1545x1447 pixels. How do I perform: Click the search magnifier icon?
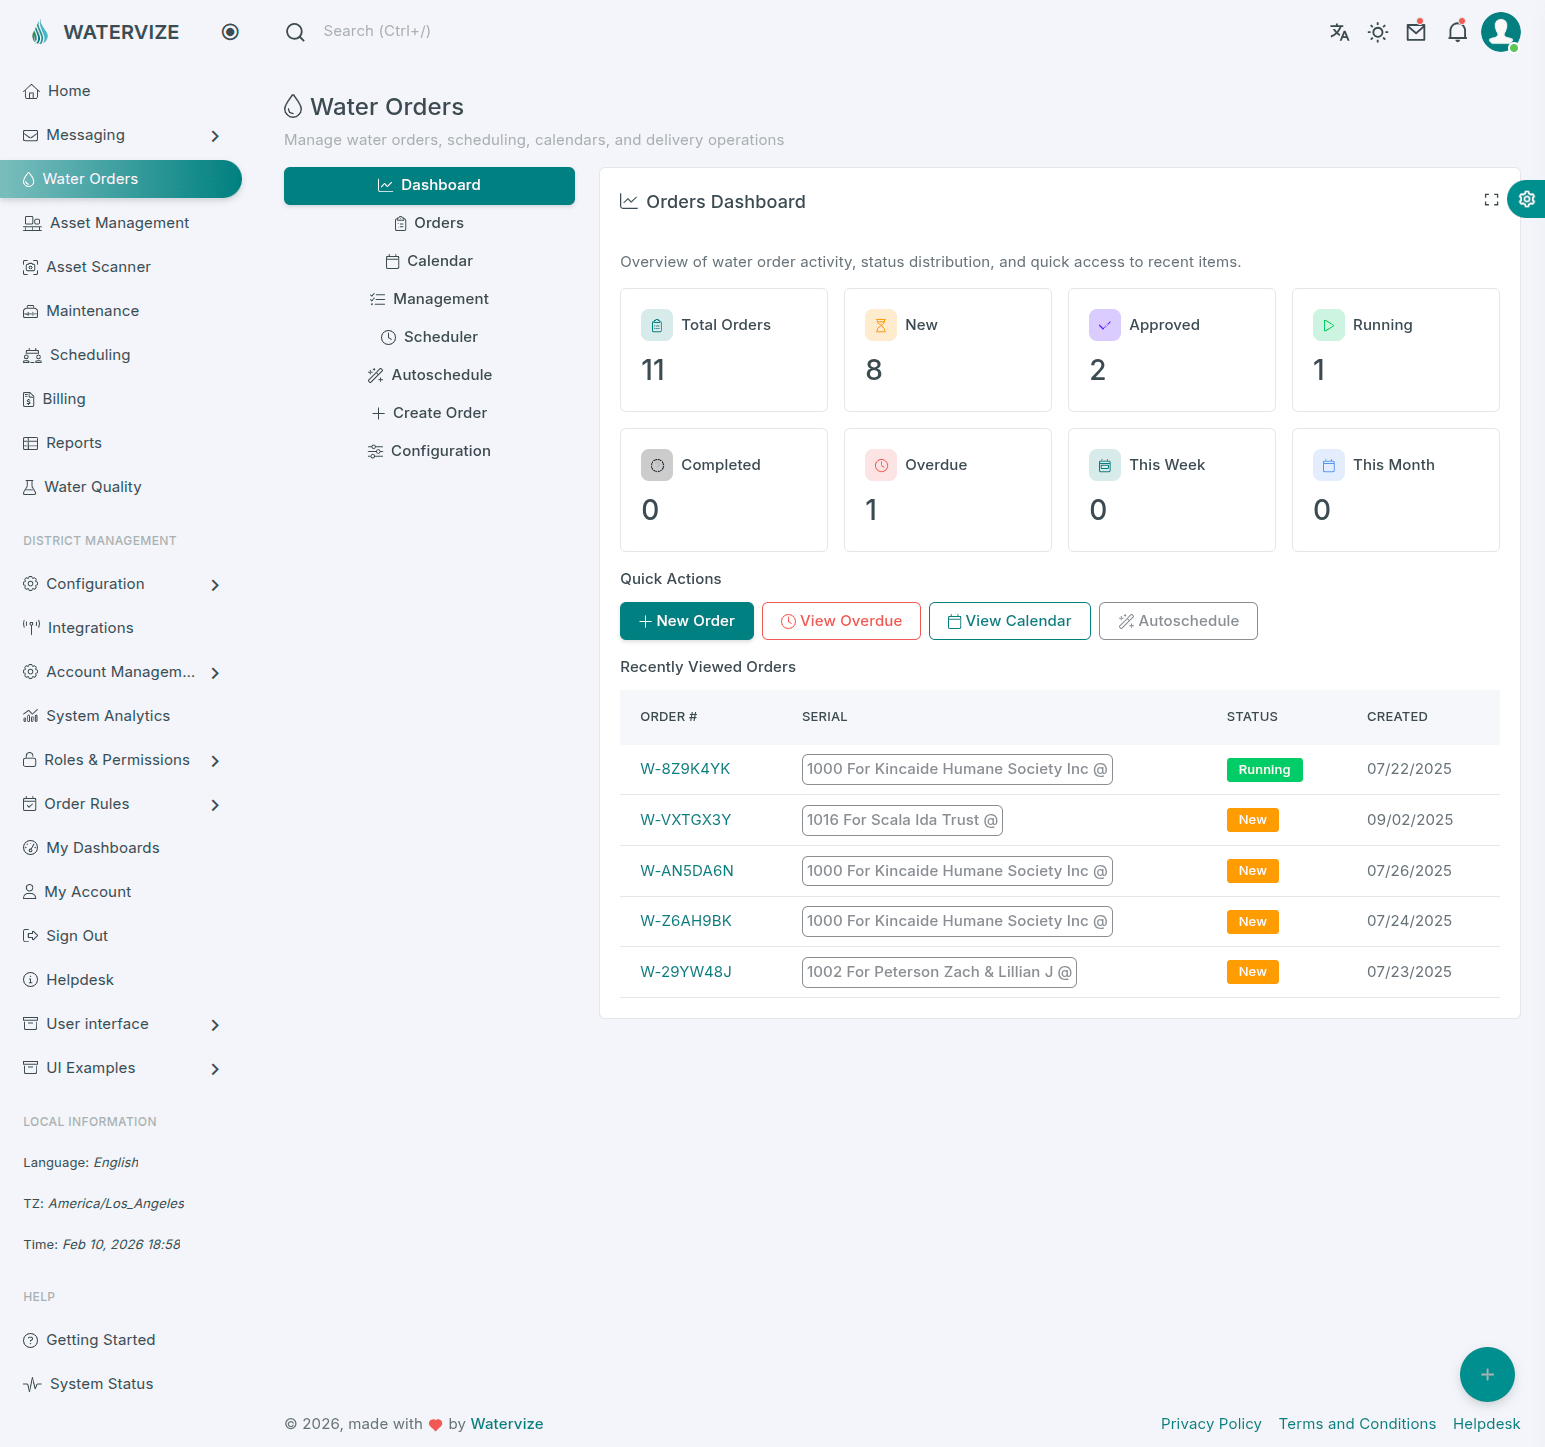(295, 32)
